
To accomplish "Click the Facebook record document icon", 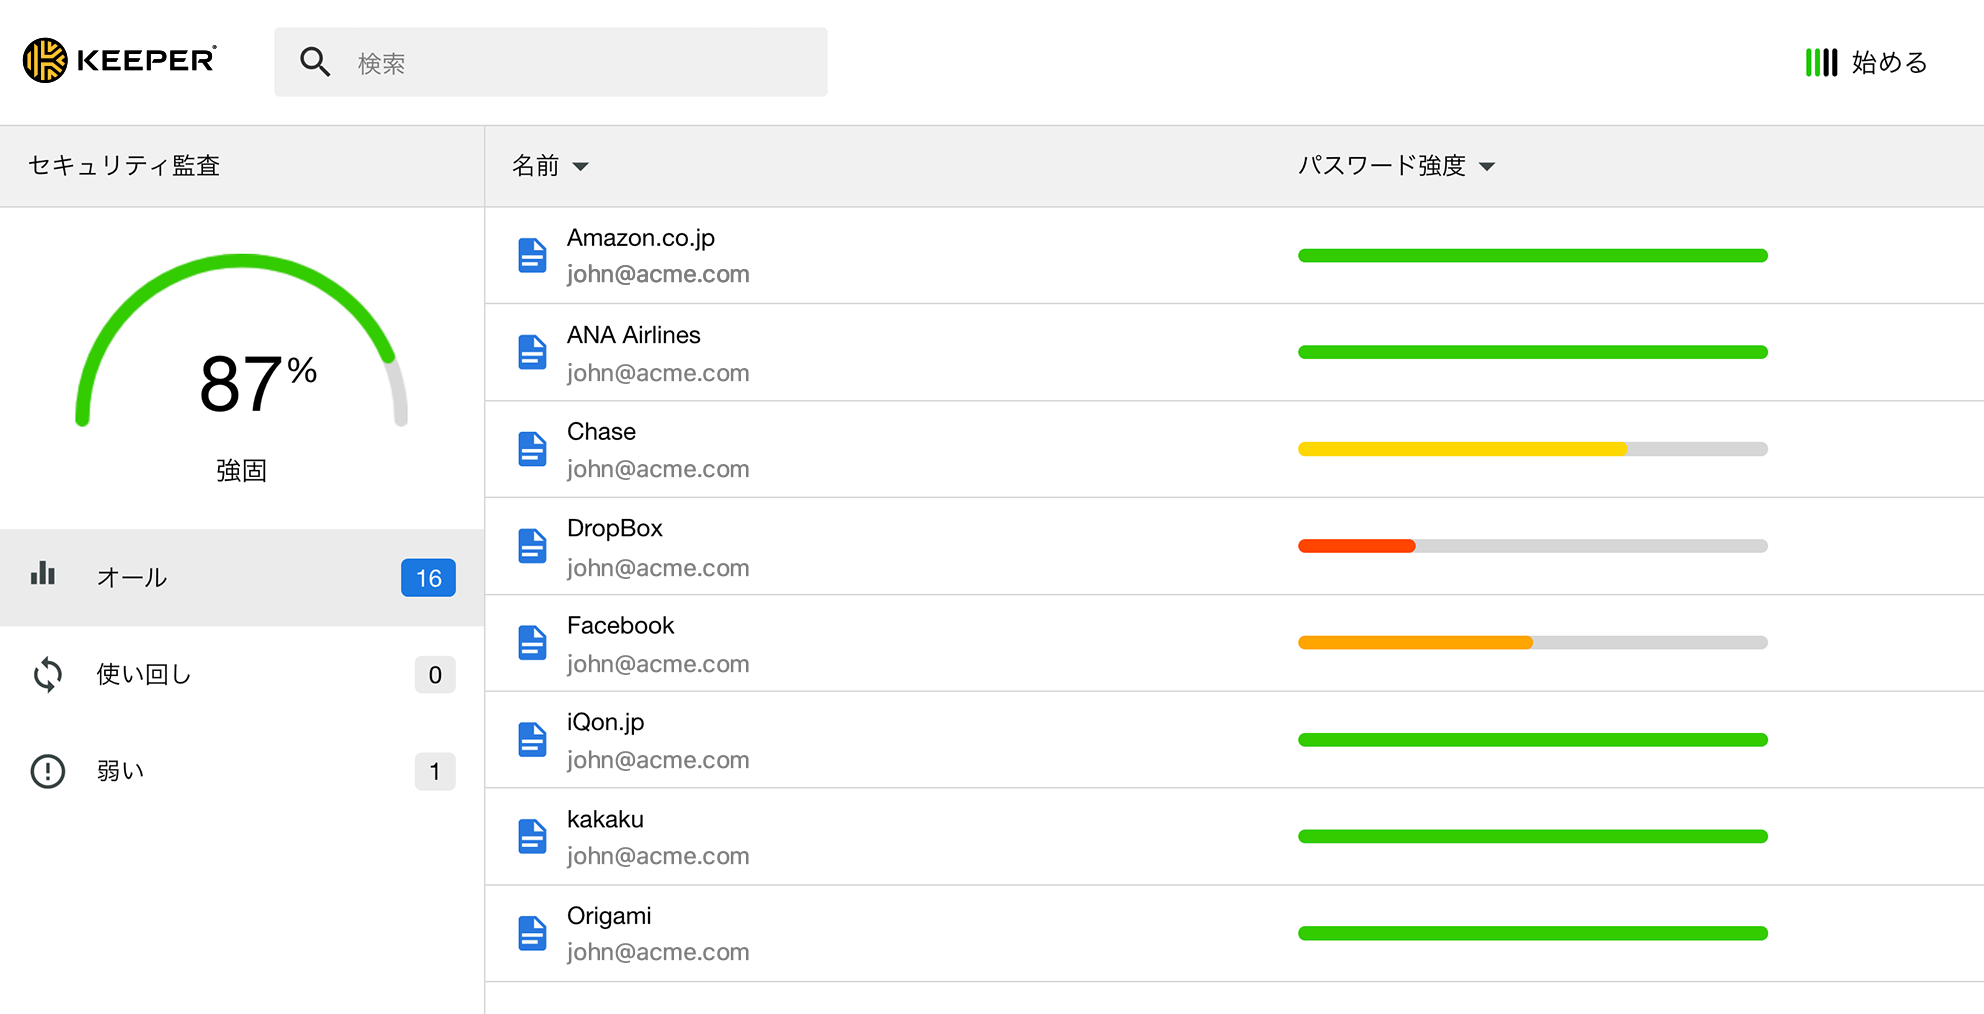I will pyautogui.click(x=532, y=642).
